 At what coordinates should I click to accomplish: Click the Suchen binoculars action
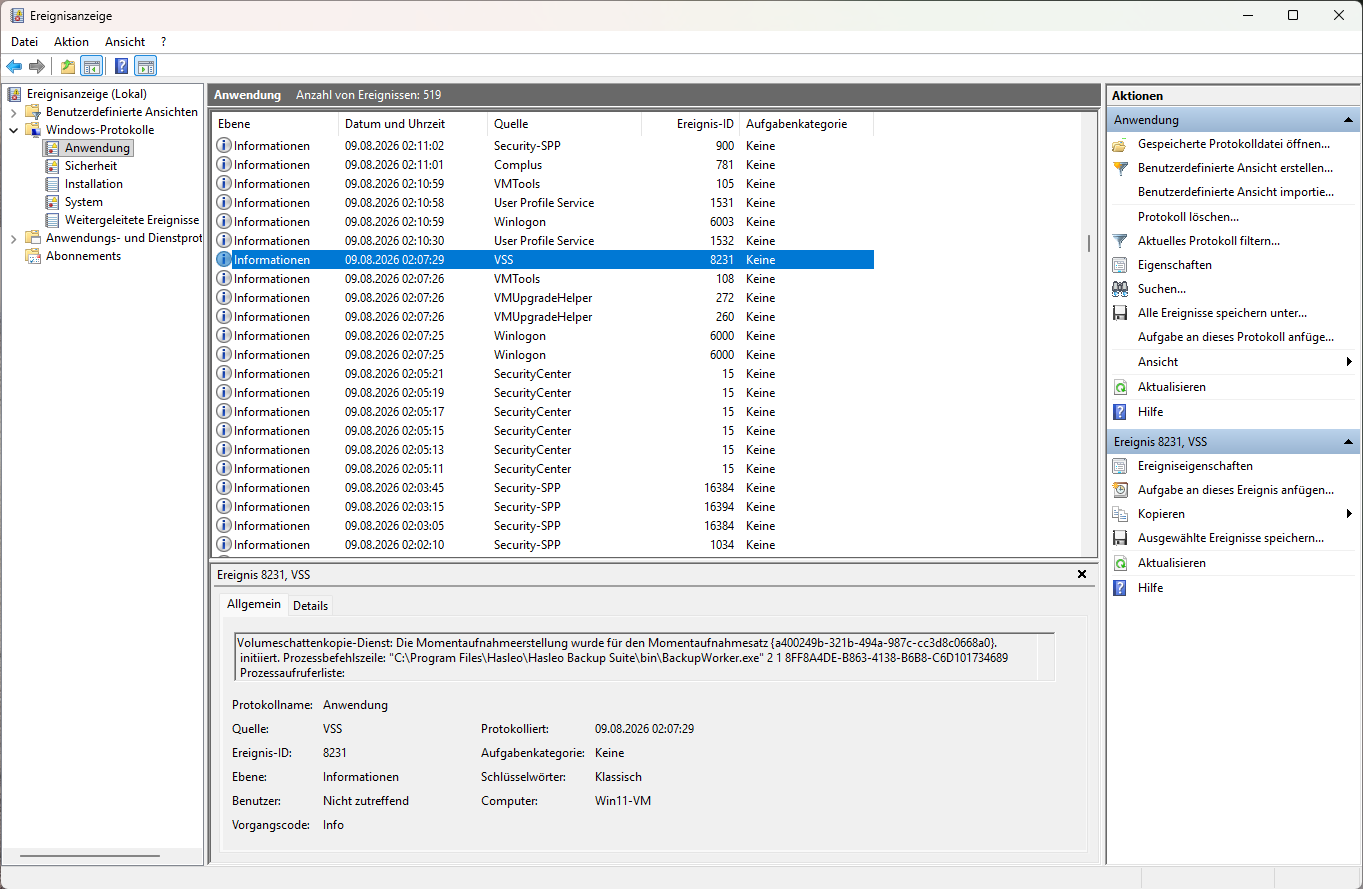(x=1162, y=289)
